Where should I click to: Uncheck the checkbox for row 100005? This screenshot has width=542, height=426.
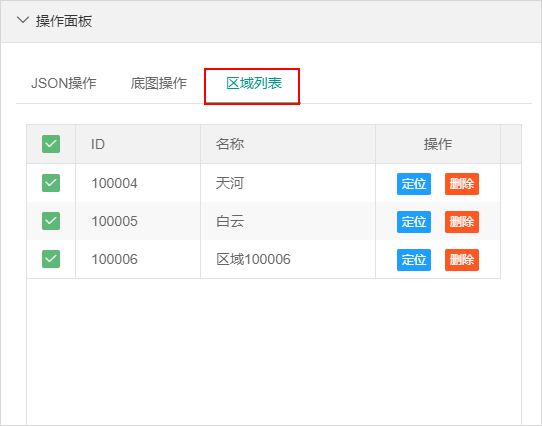pyautogui.click(x=51, y=221)
